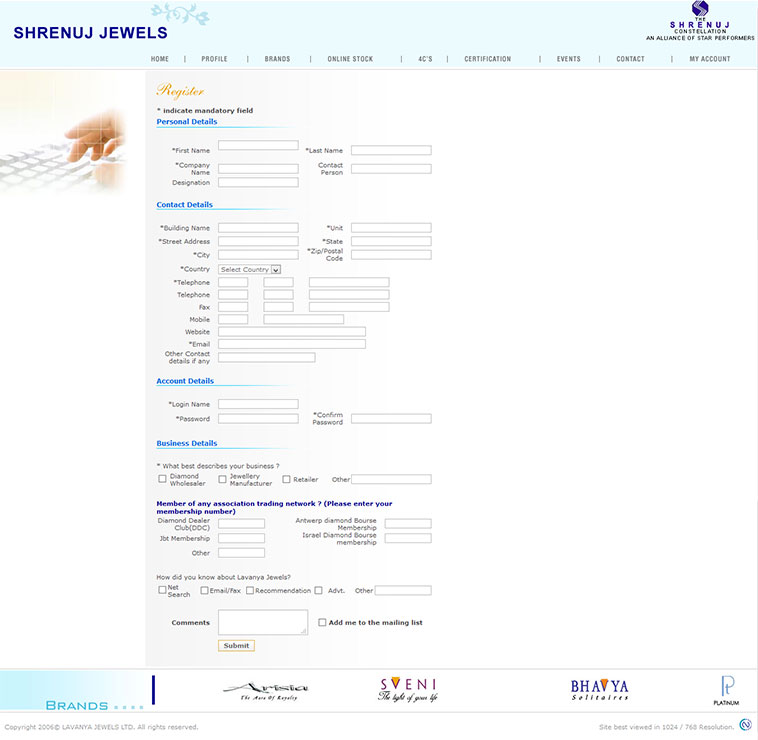This screenshot has width=758, height=740.
Task: Focus the Building Name field
Action: 258,228
